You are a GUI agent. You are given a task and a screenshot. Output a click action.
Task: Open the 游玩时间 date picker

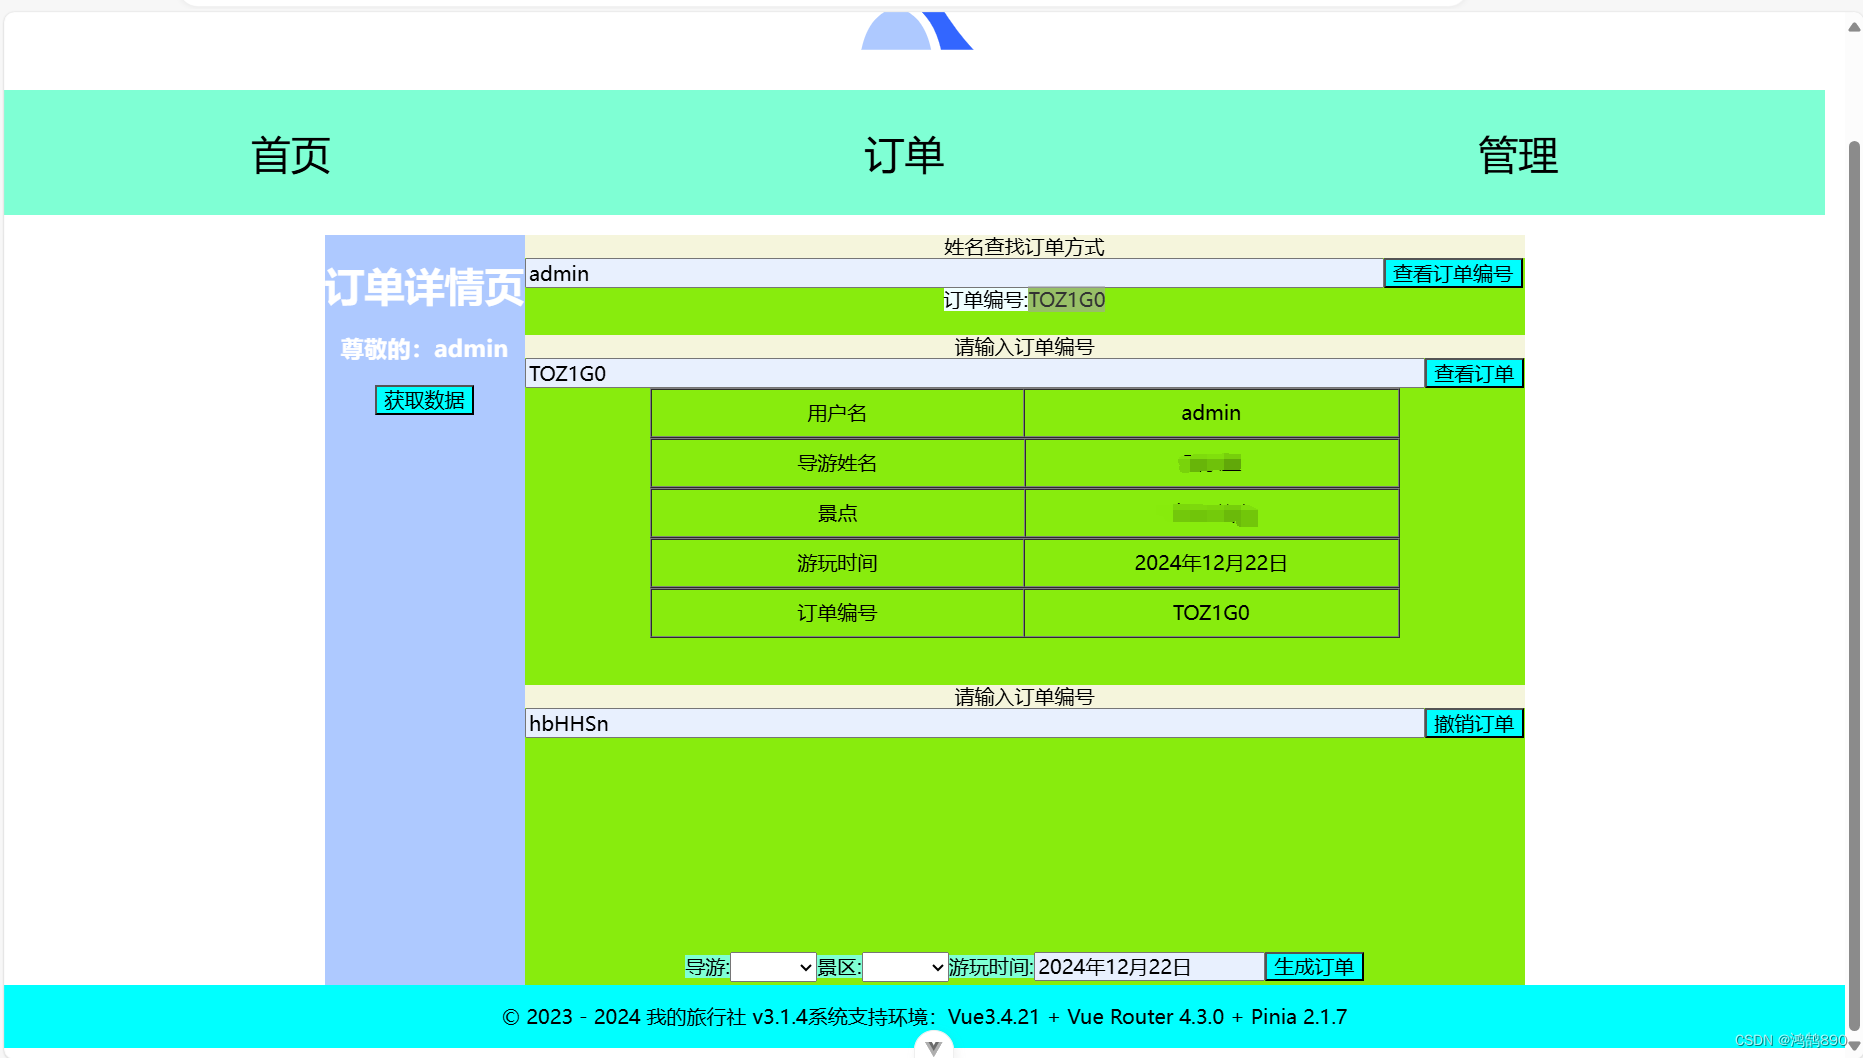(x=1146, y=966)
